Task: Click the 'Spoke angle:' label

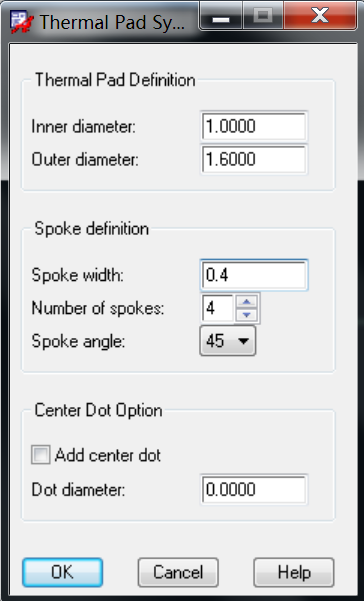Action: tap(78, 341)
